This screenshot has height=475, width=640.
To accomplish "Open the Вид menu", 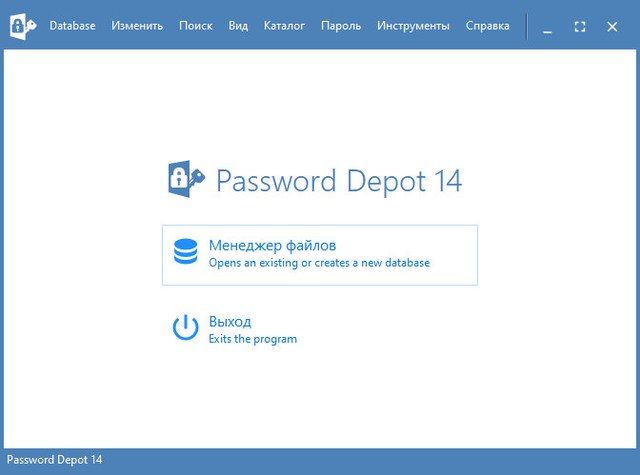I will click(238, 26).
